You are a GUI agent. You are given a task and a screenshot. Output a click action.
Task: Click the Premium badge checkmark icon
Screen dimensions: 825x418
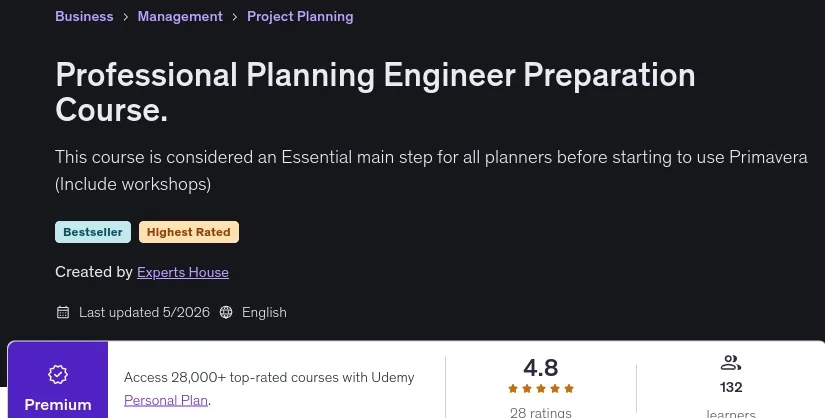click(x=58, y=374)
